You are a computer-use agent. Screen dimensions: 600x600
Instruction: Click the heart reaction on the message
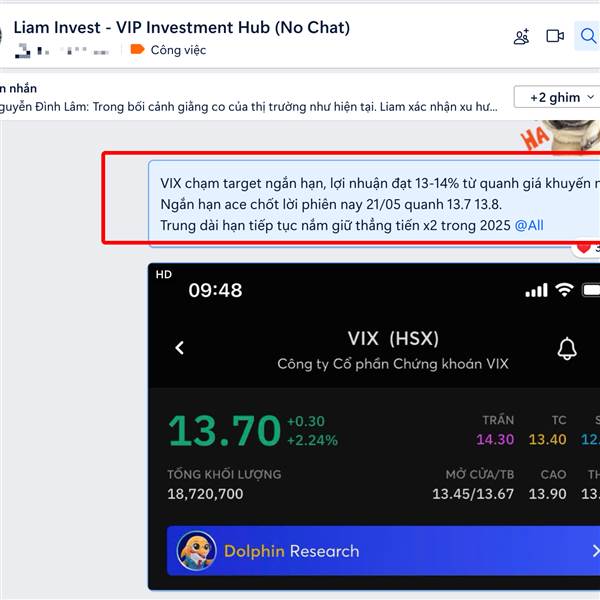(584, 248)
